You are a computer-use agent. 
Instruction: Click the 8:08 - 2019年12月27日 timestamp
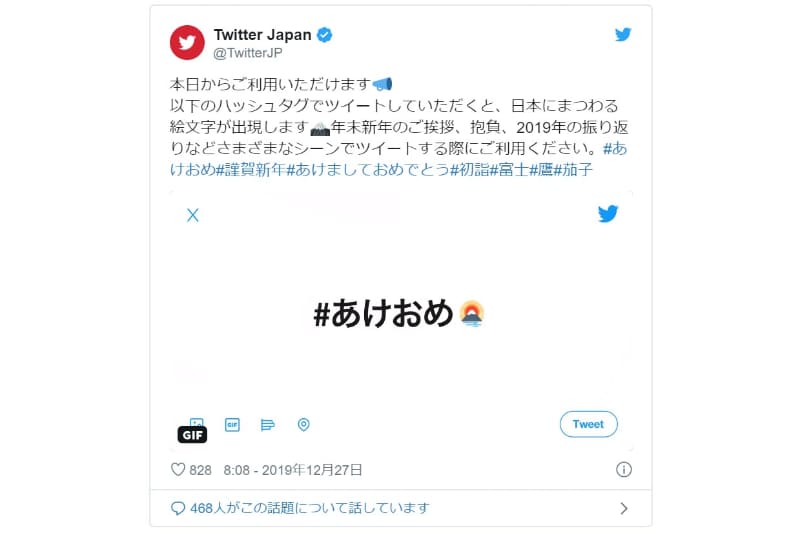pos(293,470)
